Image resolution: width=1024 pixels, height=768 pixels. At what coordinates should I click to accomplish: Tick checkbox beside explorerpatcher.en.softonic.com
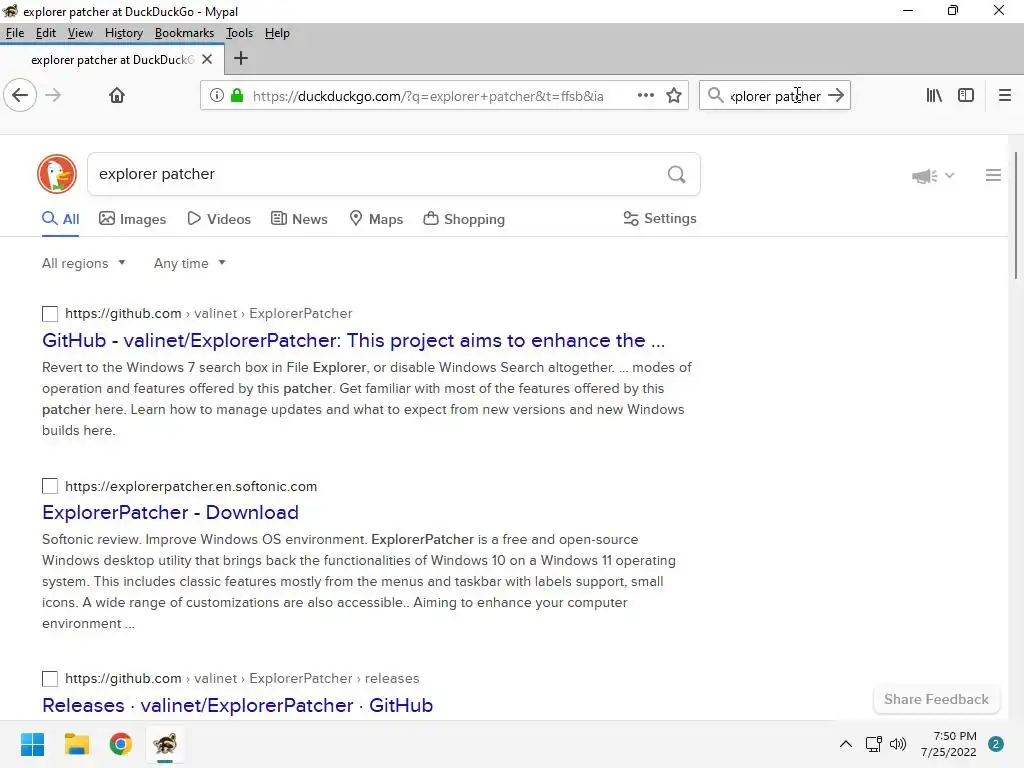[x=50, y=486]
